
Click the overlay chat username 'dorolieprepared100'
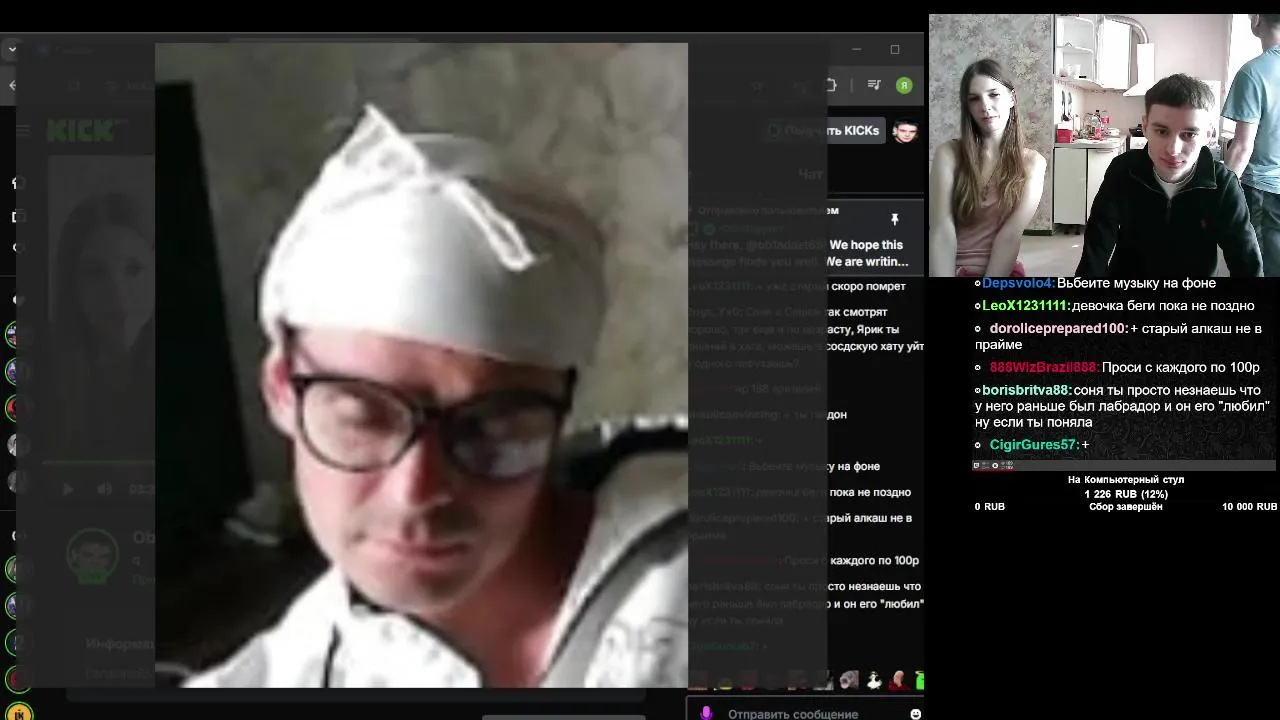pyautogui.click(x=1057, y=328)
